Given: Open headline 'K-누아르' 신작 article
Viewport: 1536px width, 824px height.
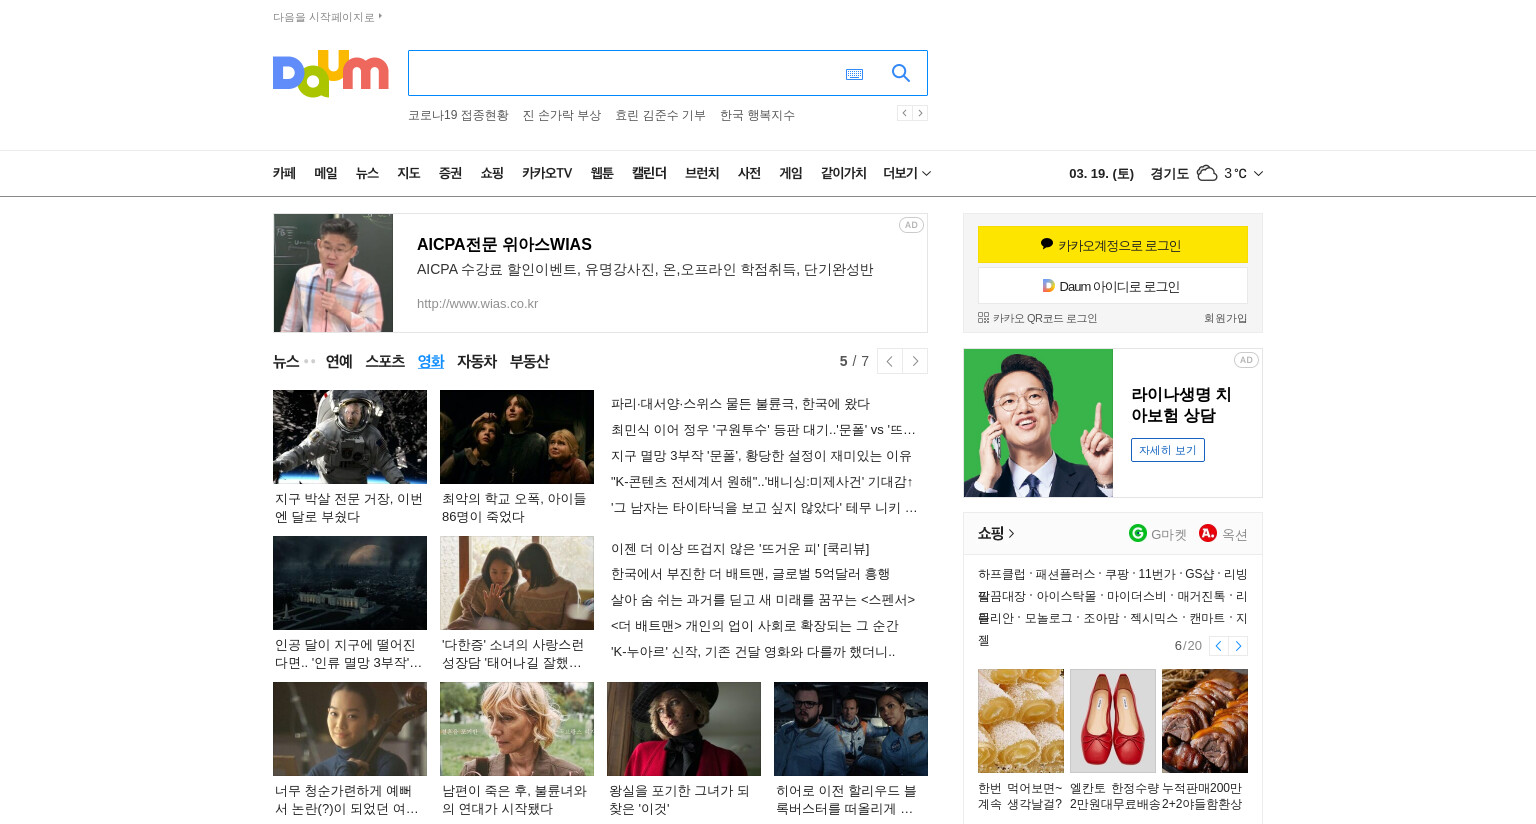Looking at the screenshot, I should 753,652.
